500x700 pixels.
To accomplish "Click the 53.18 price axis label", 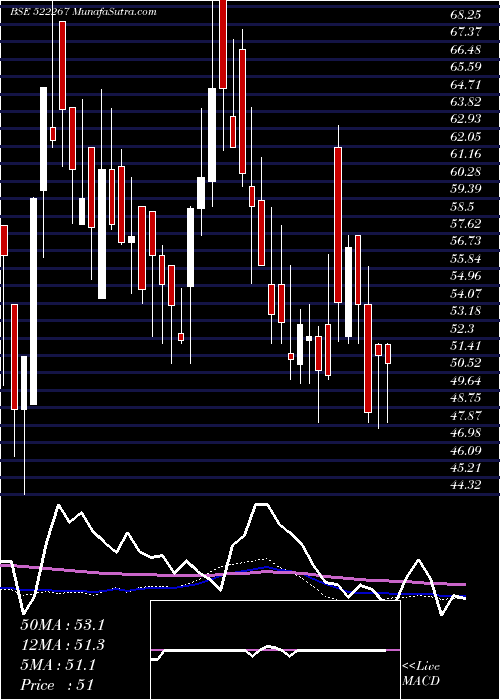I will click(x=466, y=311).
